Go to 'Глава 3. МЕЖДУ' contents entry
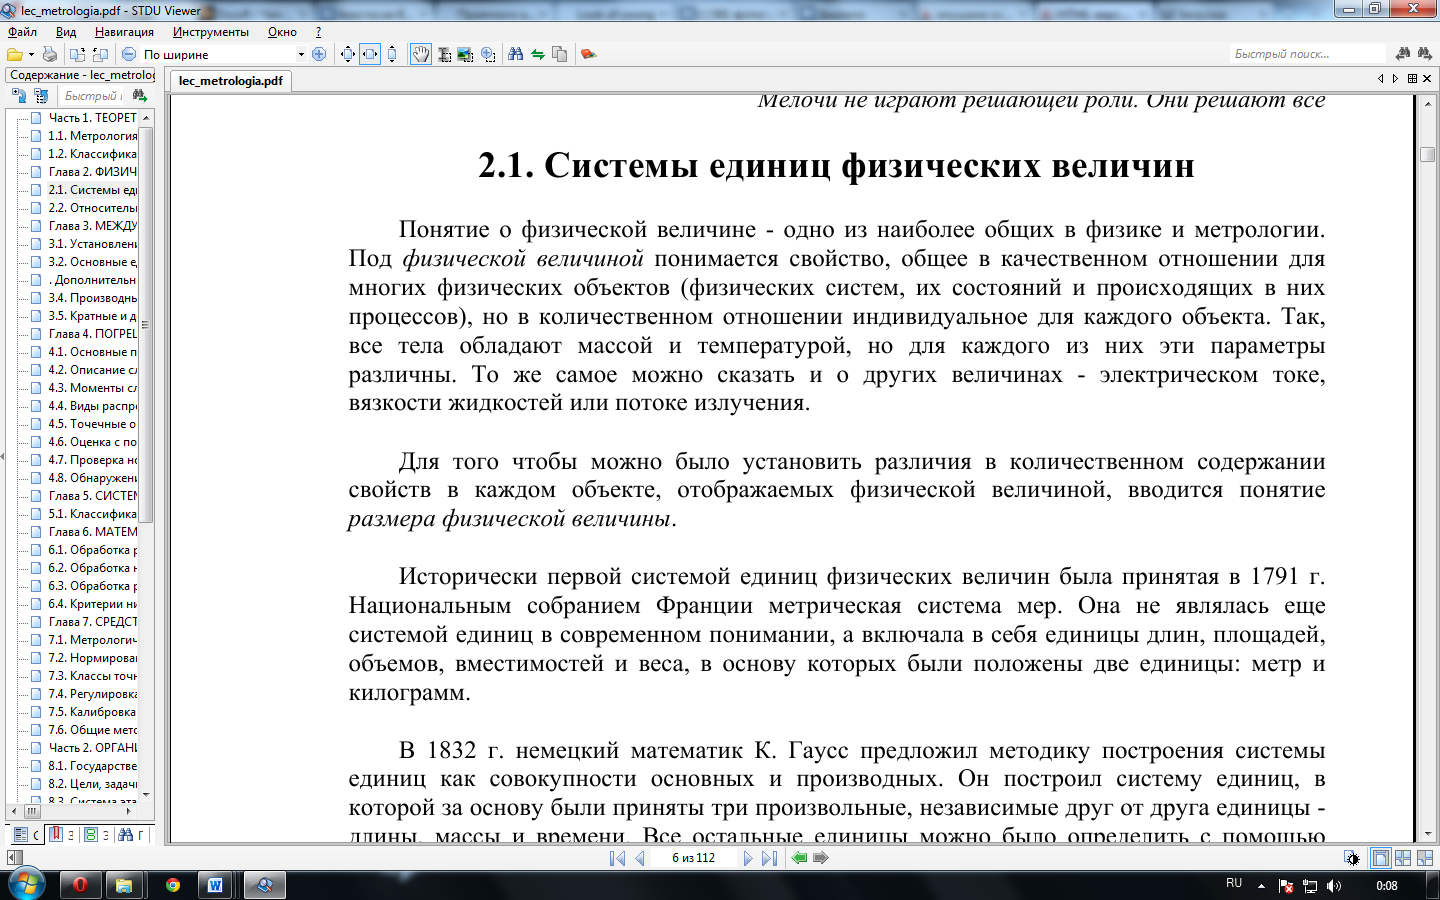Image resolution: width=1440 pixels, height=900 pixels. (92, 226)
